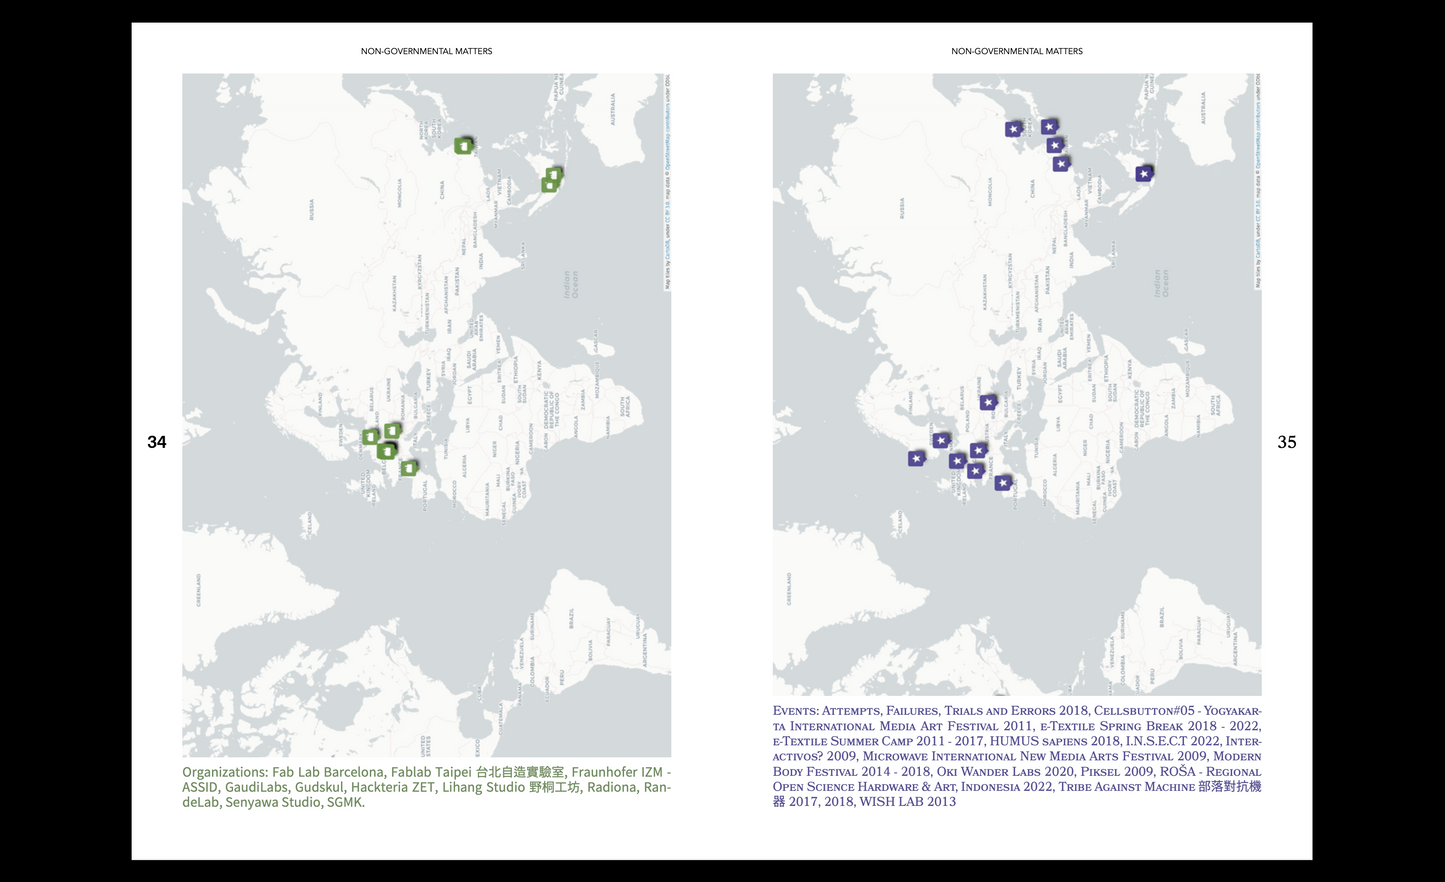
Task: Click 'WISH LAB 2013' in the events caption
Action: point(908,801)
